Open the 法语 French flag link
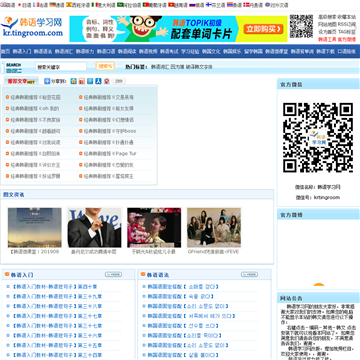This screenshot has height=360, width=360. click(40, 5)
